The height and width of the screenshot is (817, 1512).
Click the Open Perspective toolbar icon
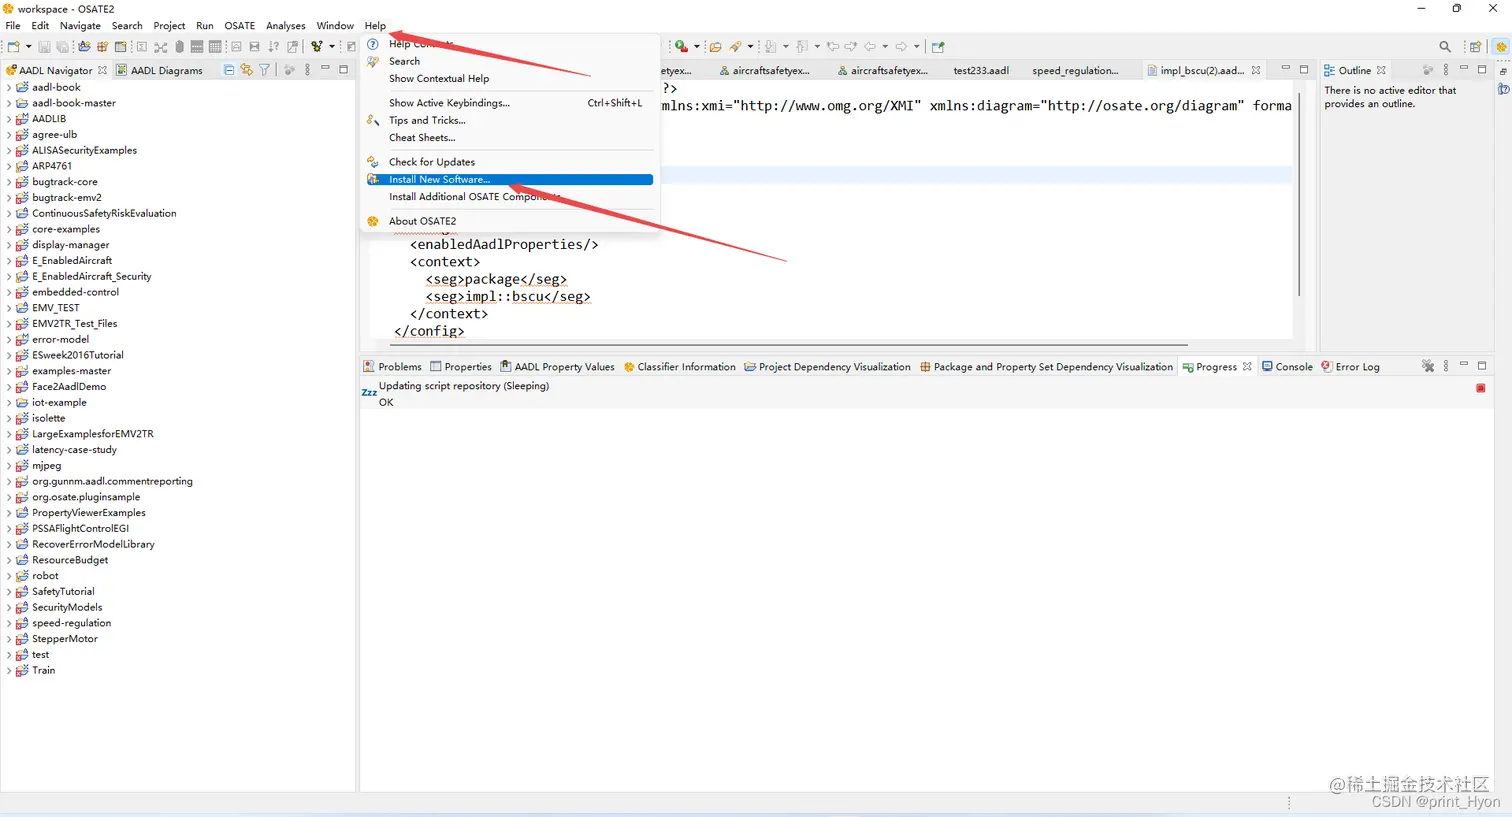(x=1475, y=46)
